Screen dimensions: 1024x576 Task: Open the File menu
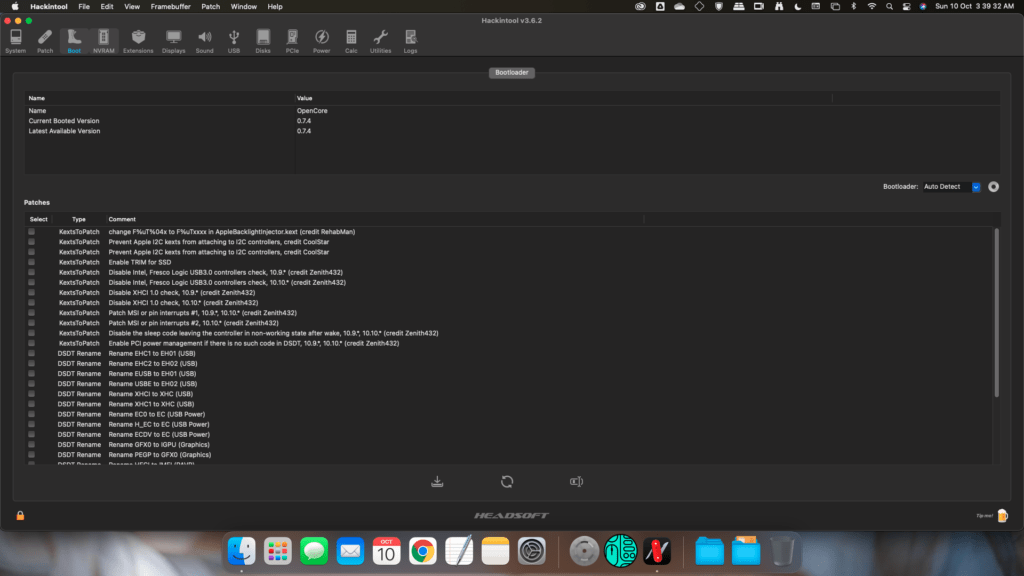[x=84, y=7]
